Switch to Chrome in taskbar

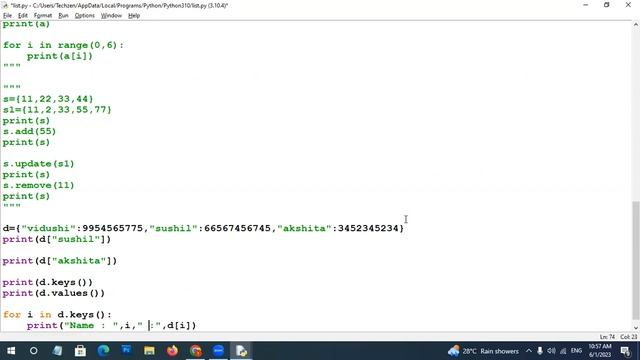pyautogui.click(x=196, y=351)
